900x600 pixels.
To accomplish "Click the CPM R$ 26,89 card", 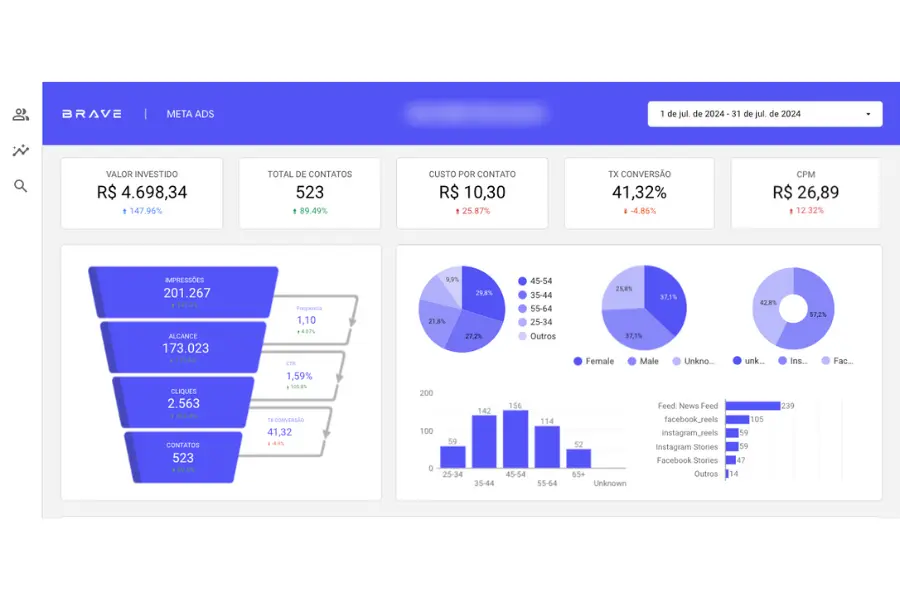I will tap(805, 193).
